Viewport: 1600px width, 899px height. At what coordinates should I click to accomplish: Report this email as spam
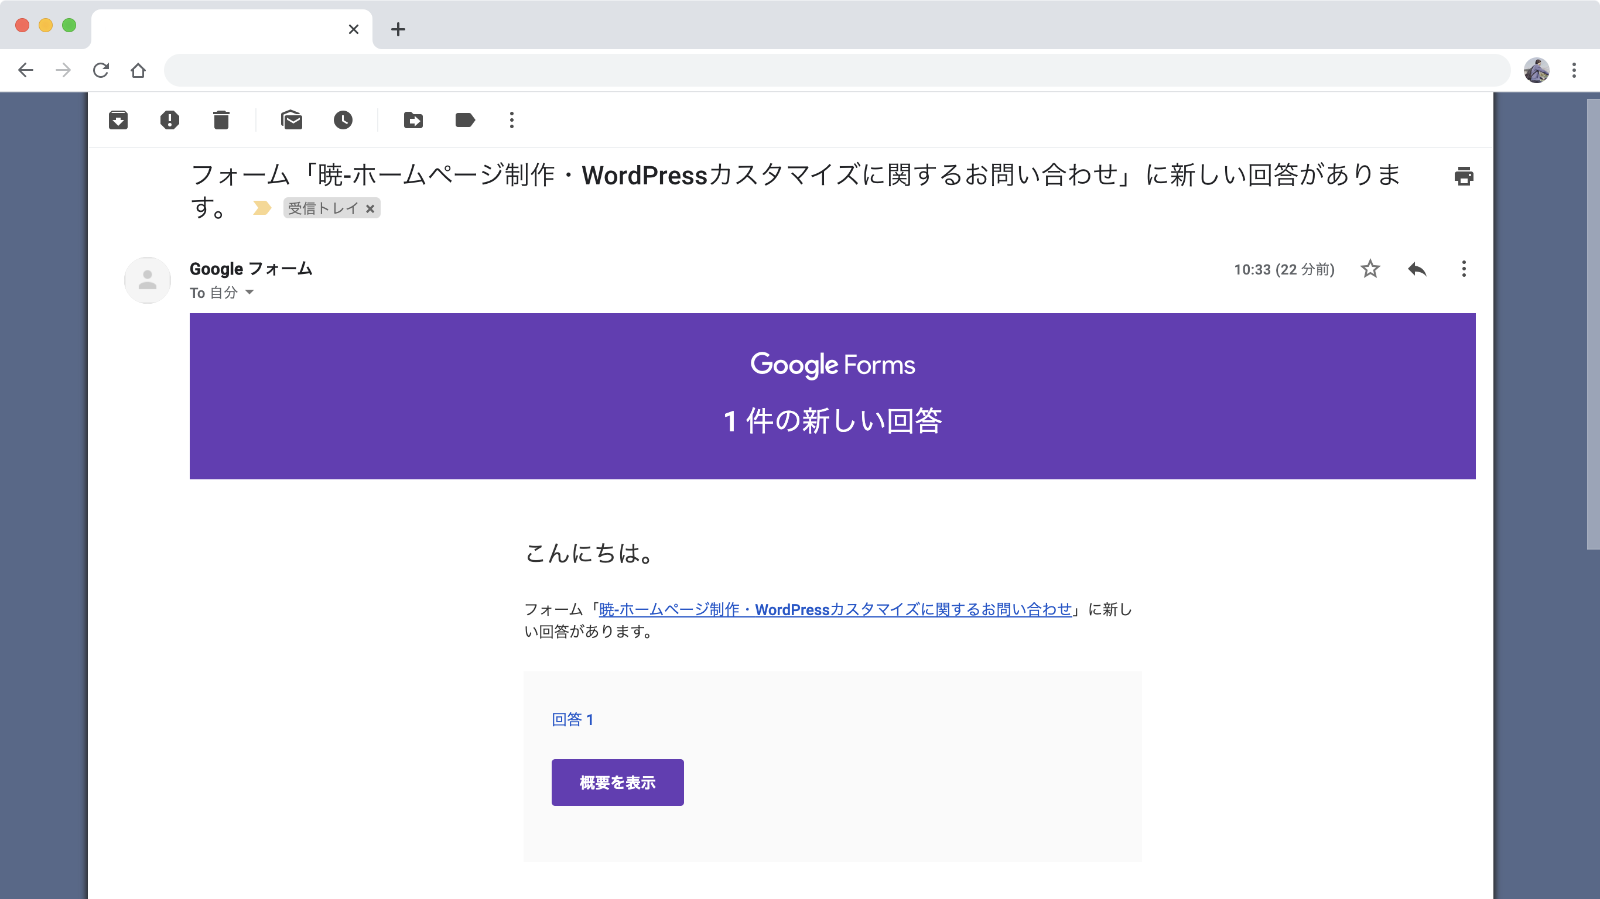tap(170, 120)
